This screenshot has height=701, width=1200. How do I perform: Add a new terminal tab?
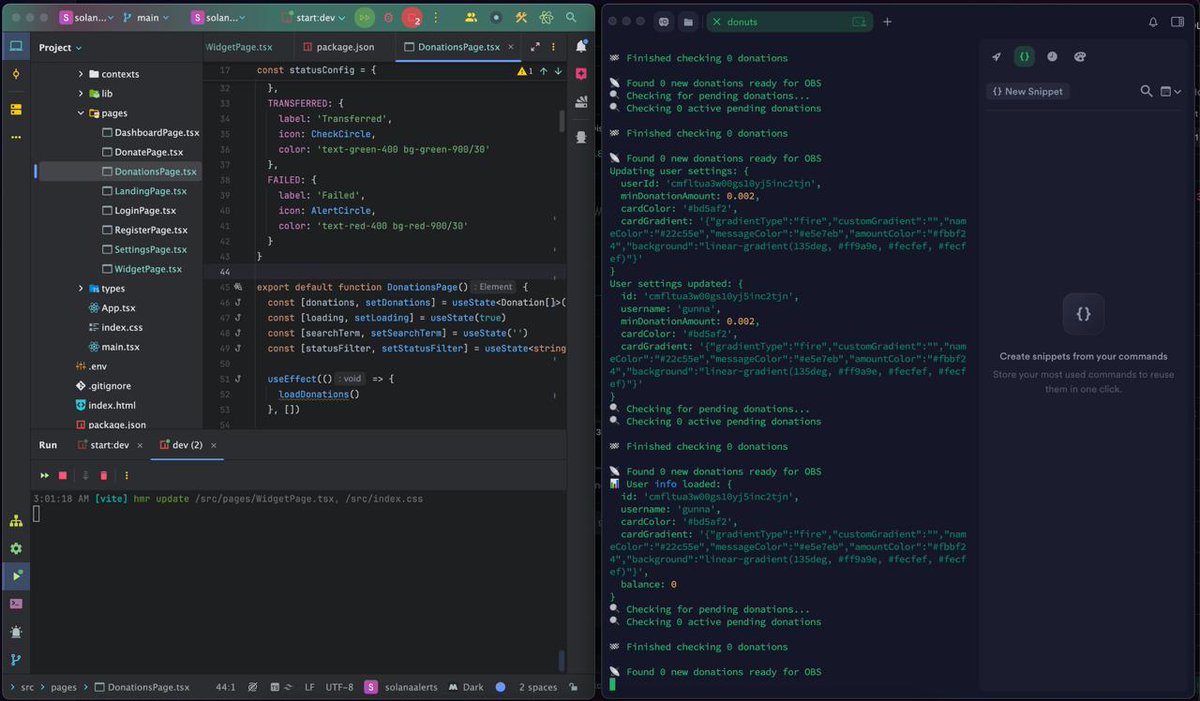887,22
